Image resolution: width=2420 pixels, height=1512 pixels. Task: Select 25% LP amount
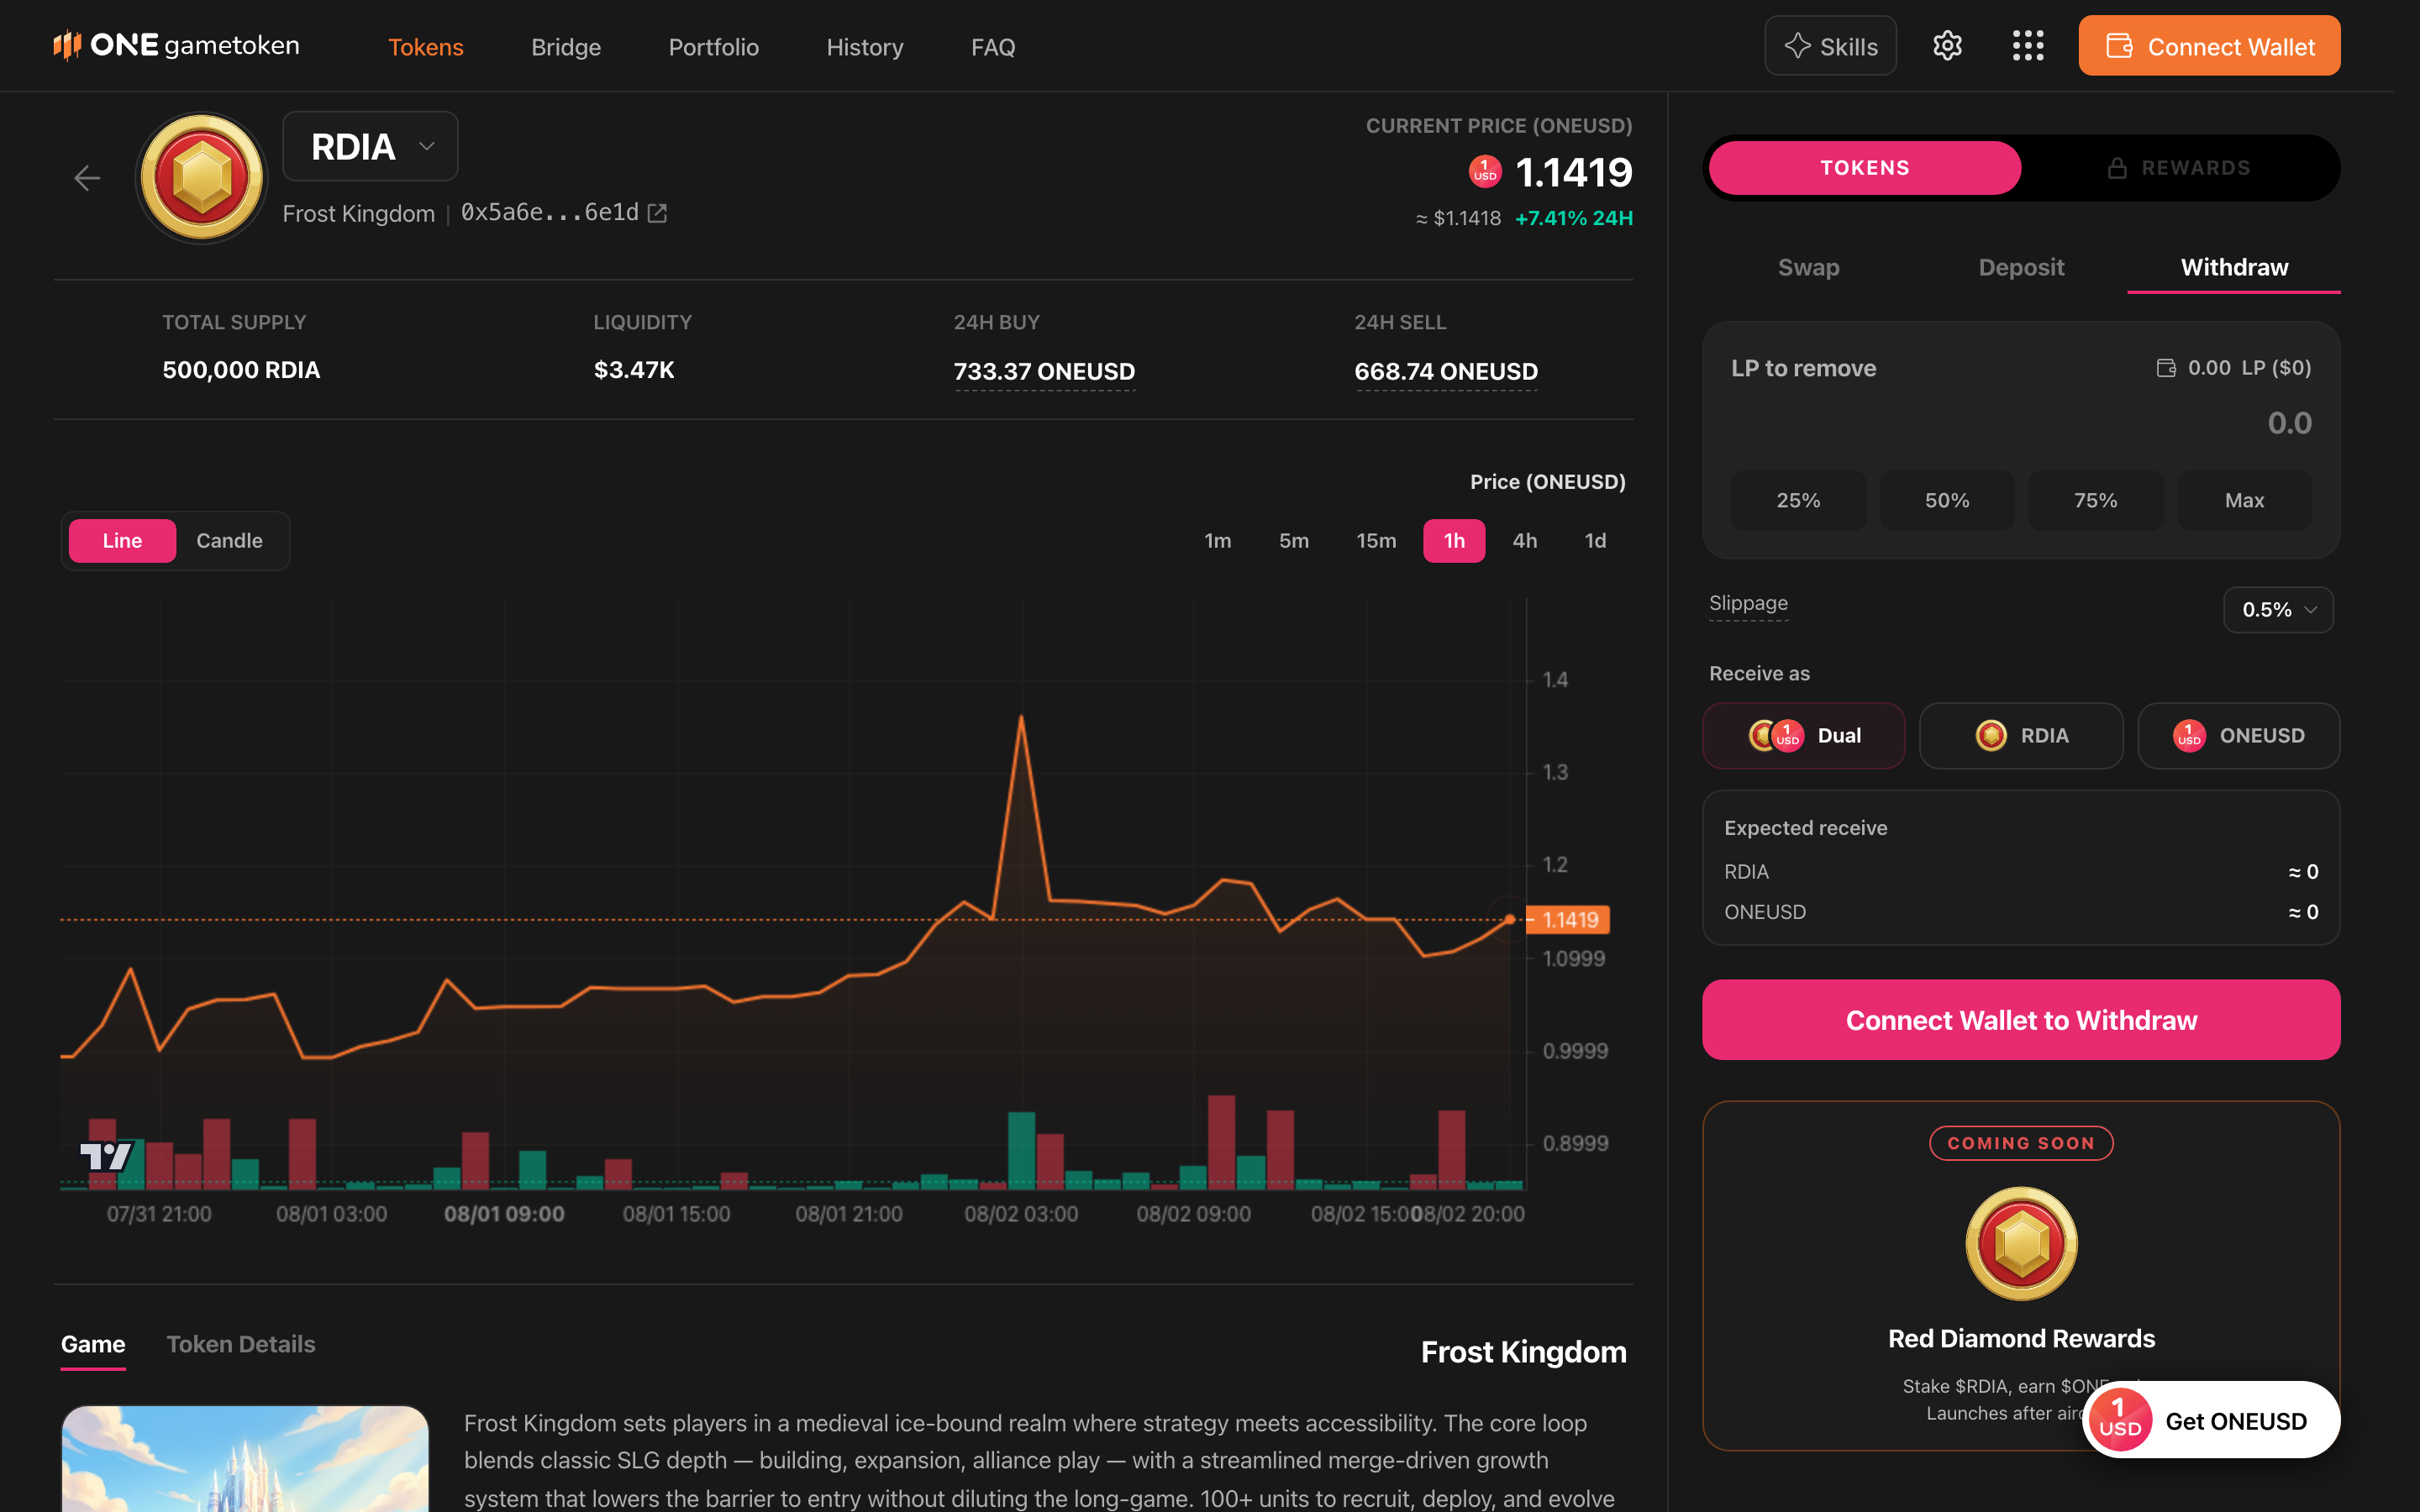(x=1798, y=500)
